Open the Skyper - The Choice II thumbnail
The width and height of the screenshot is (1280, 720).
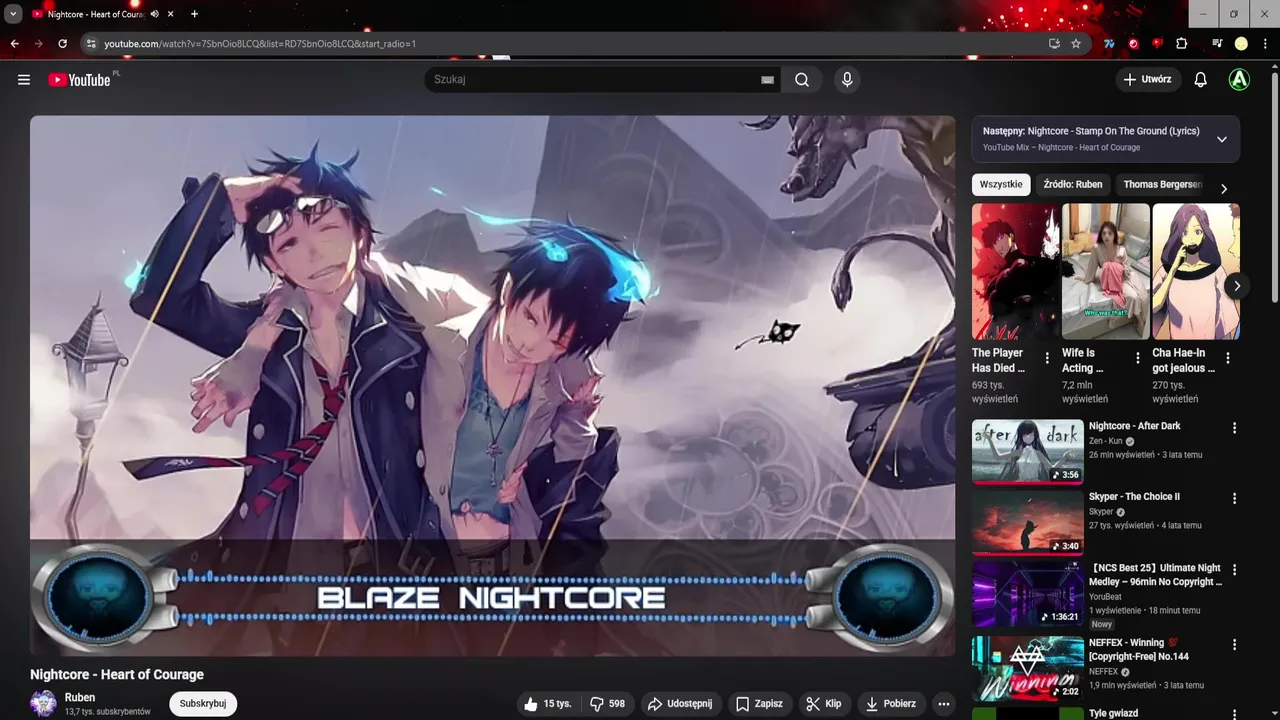[x=1028, y=522]
